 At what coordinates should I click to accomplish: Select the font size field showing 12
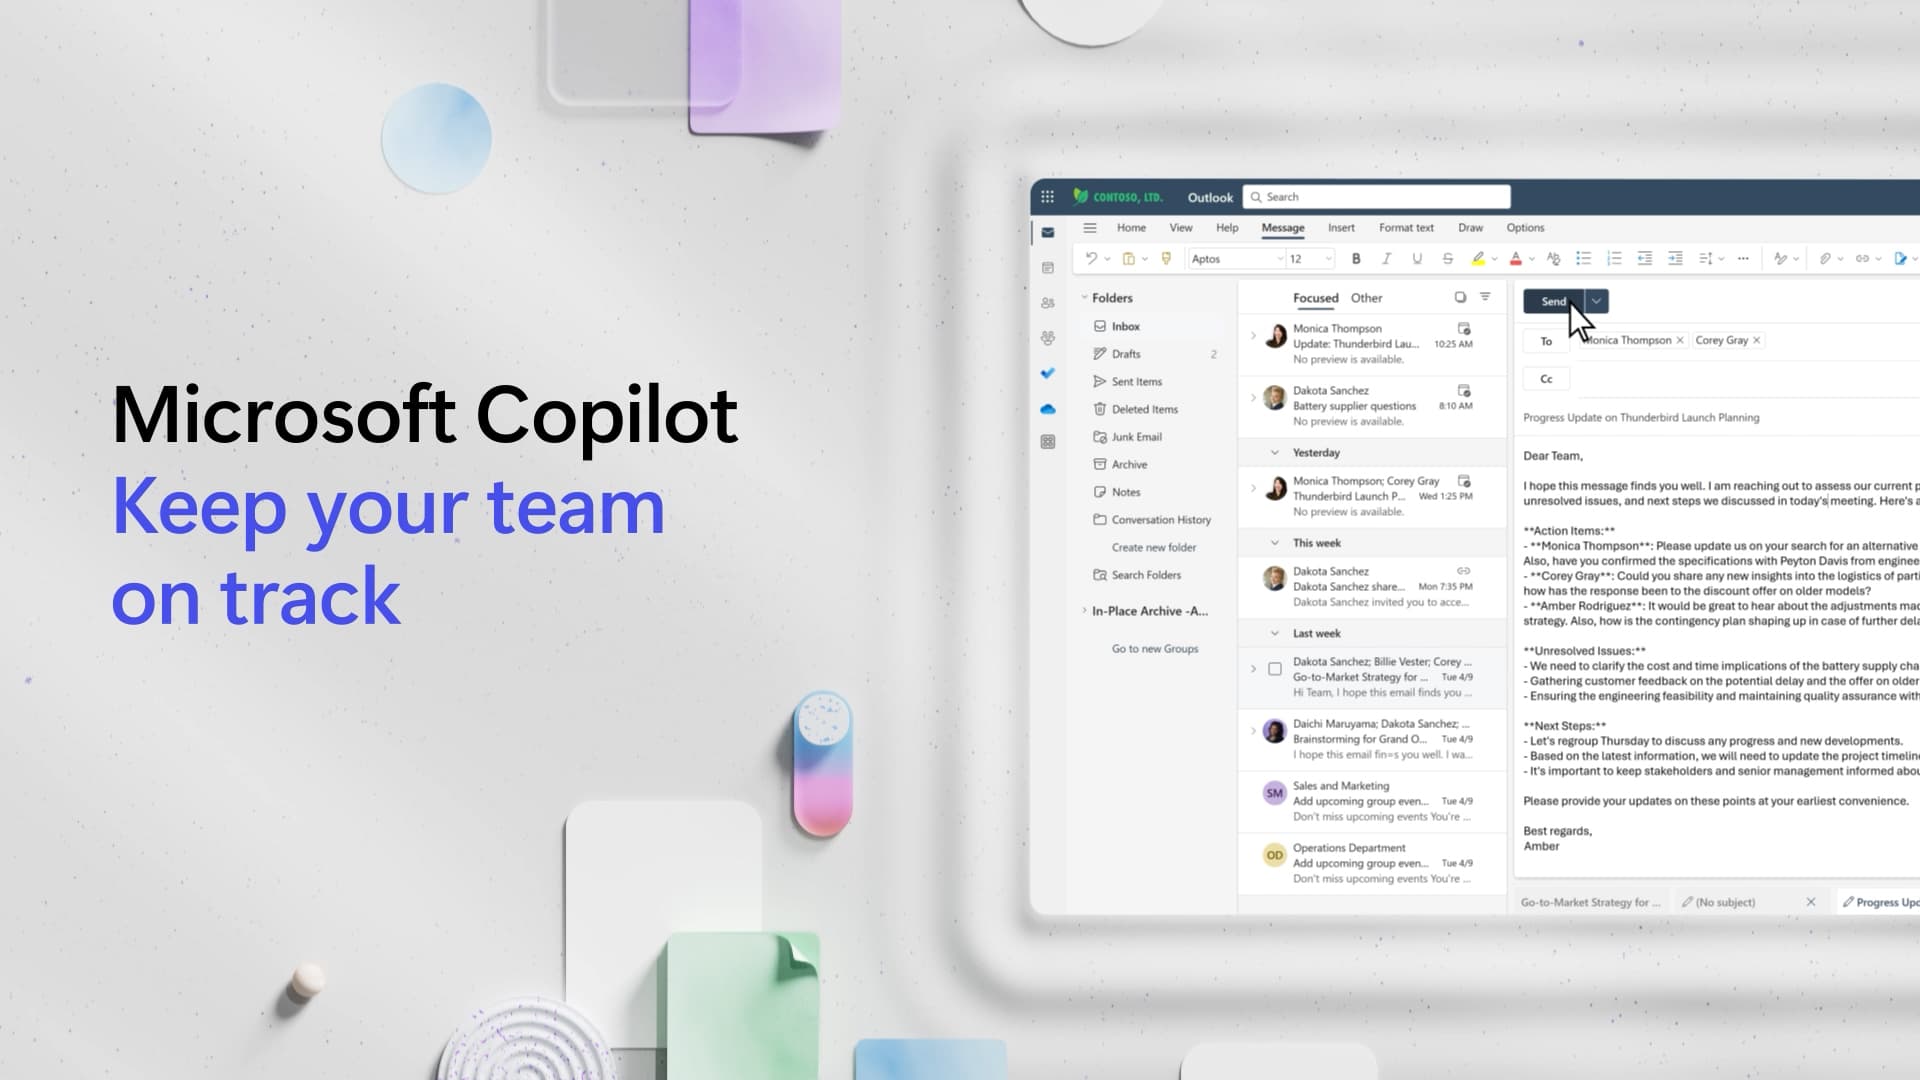point(1304,257)
